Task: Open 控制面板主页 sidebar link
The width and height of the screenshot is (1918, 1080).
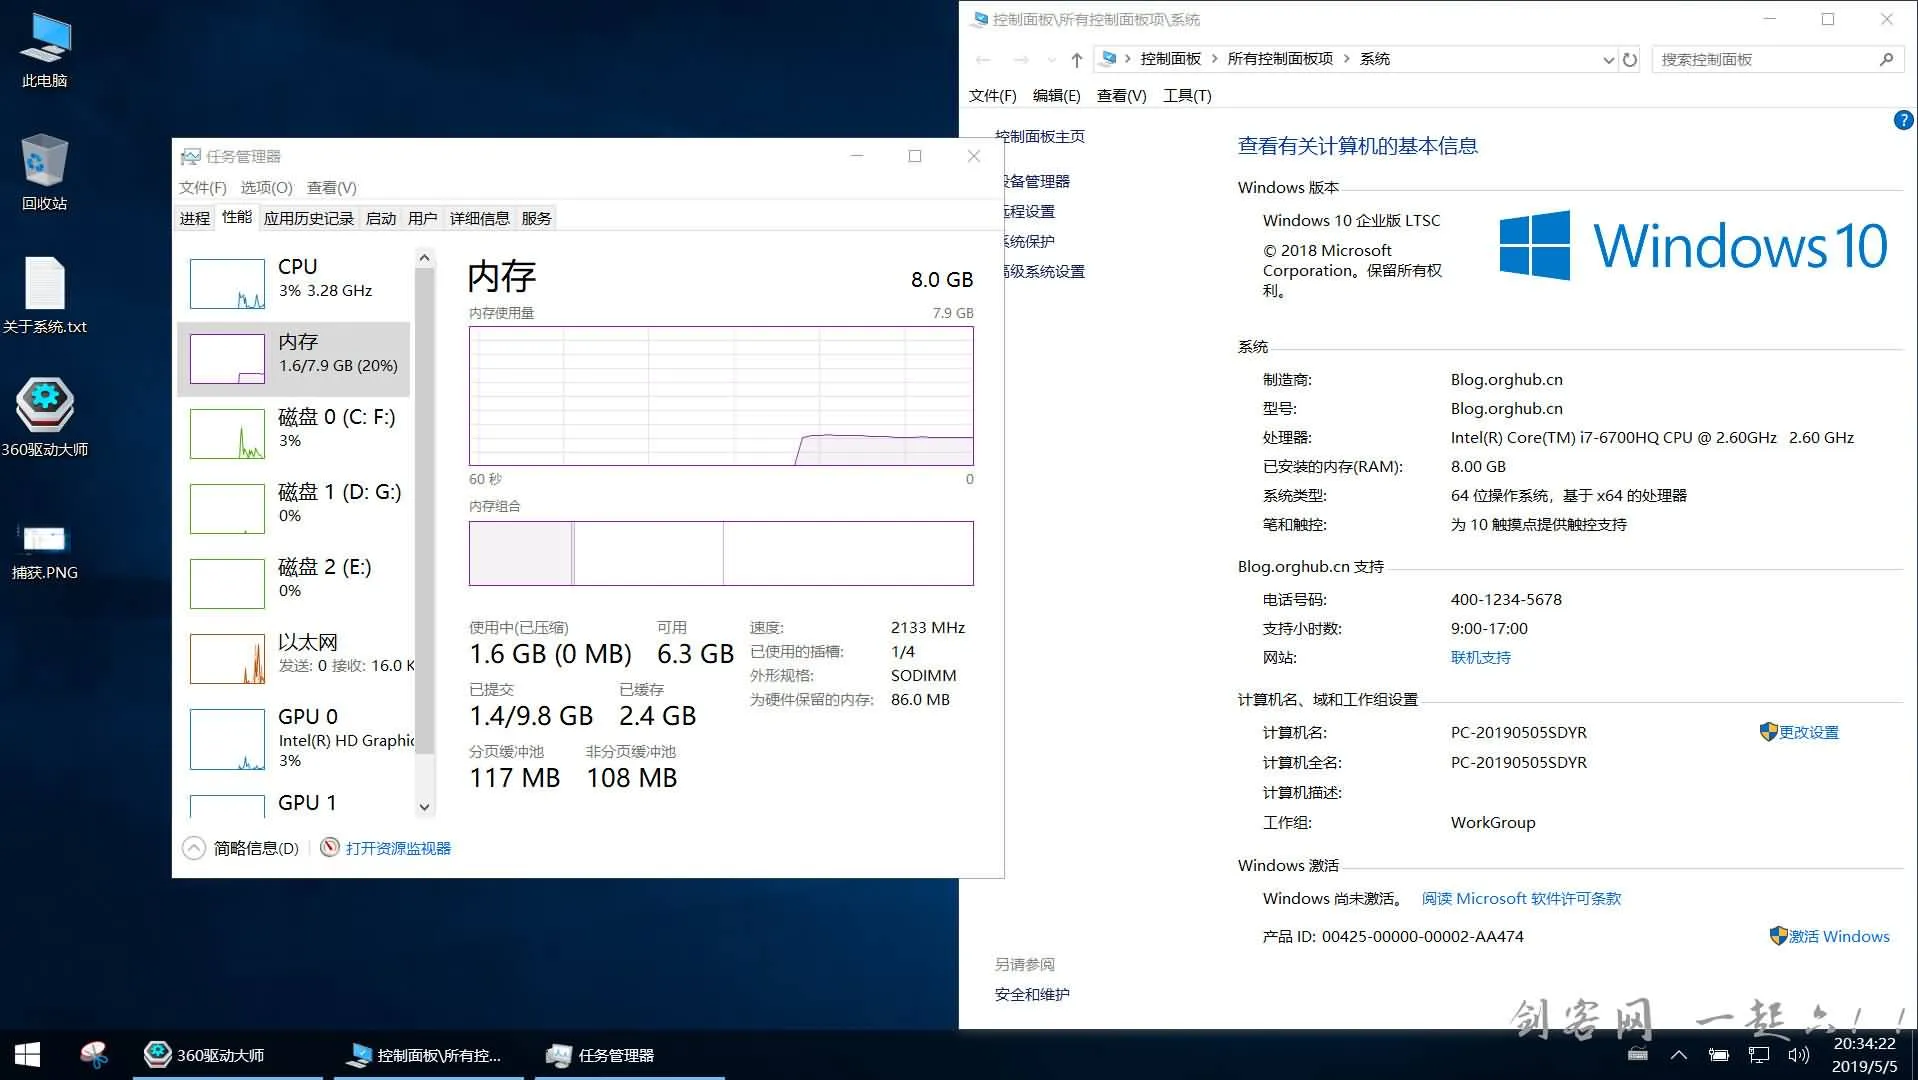Action: coord(1040,136)
